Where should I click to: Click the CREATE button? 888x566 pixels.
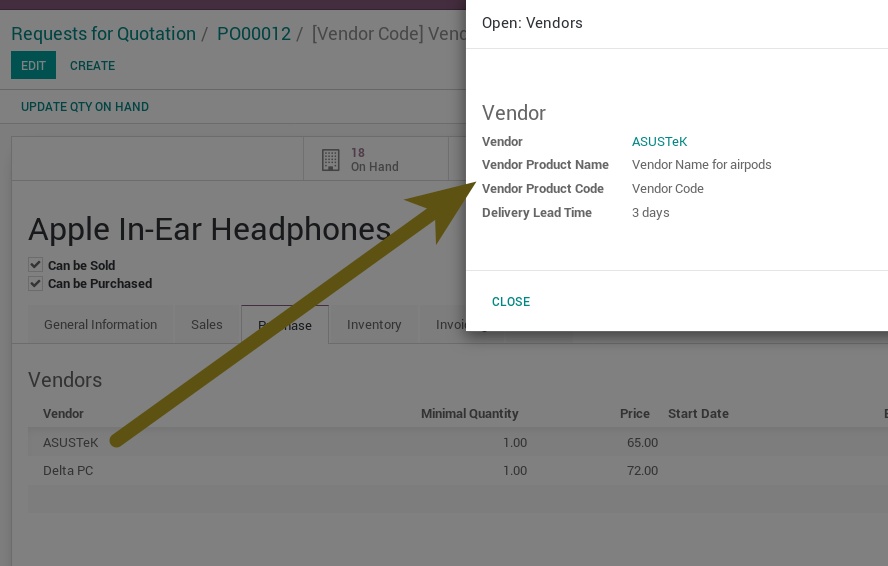(x=92, y=66)
